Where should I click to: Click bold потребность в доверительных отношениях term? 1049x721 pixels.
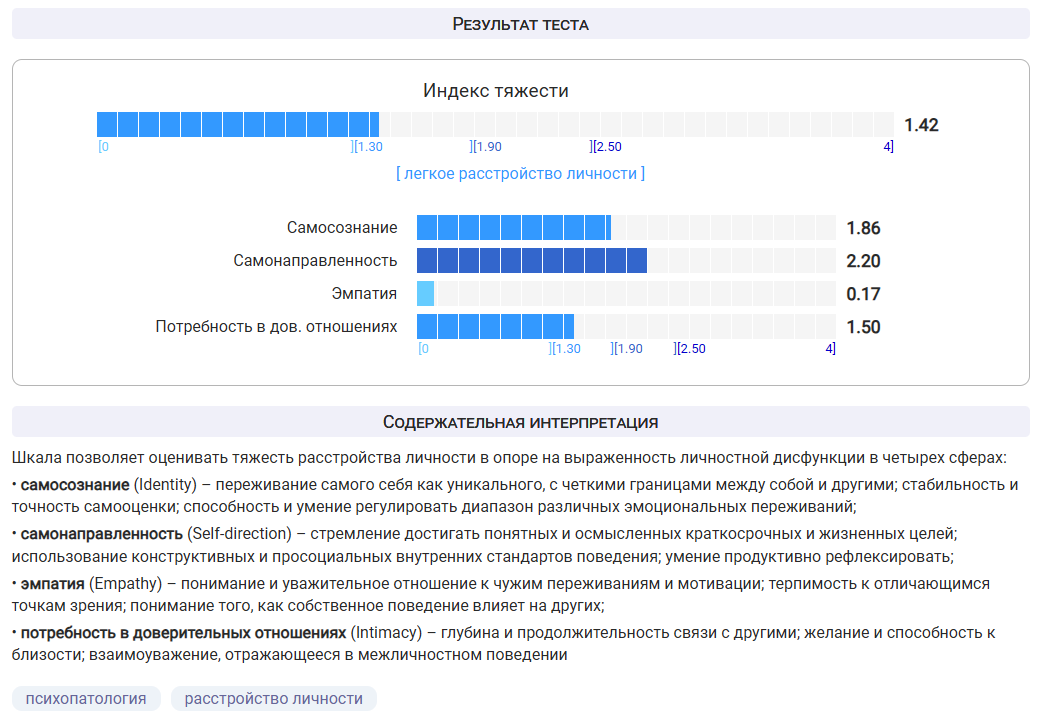(x=183, y=633)
